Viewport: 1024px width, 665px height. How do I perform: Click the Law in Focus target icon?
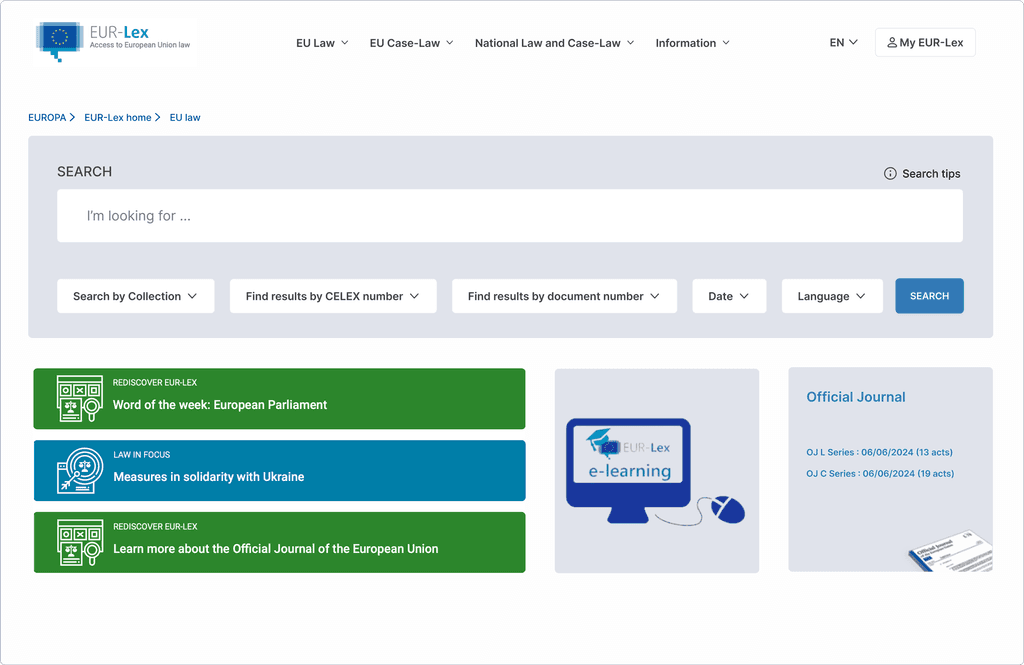(80, 470)
